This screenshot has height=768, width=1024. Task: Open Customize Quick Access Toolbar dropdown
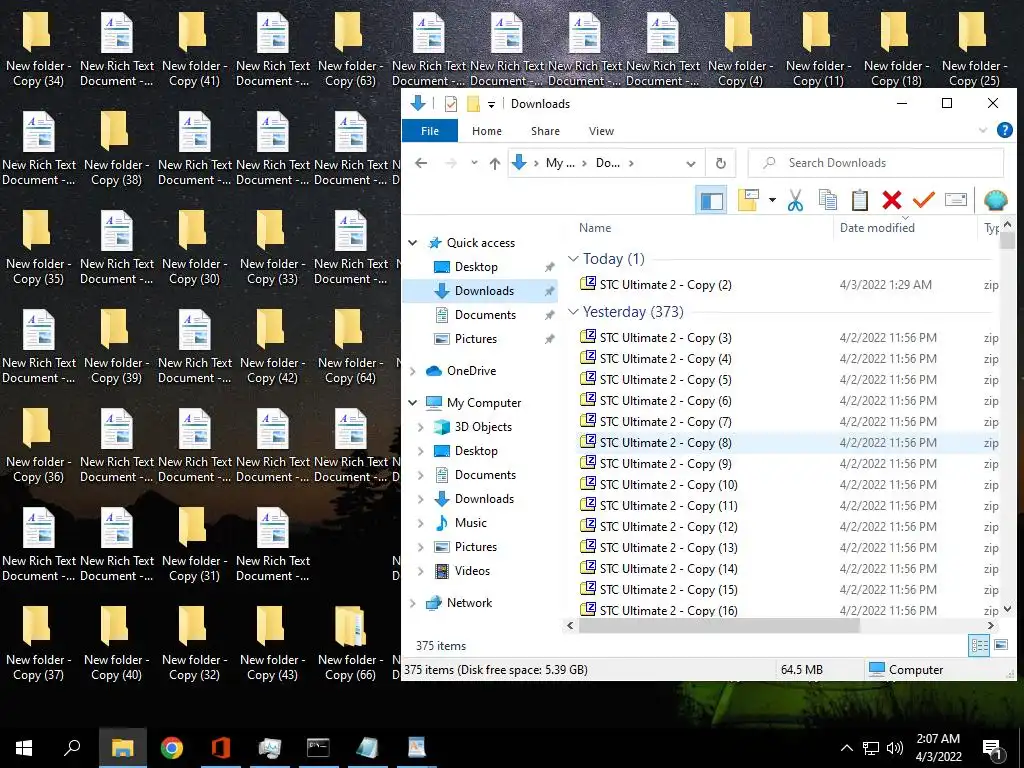point(491,104)
